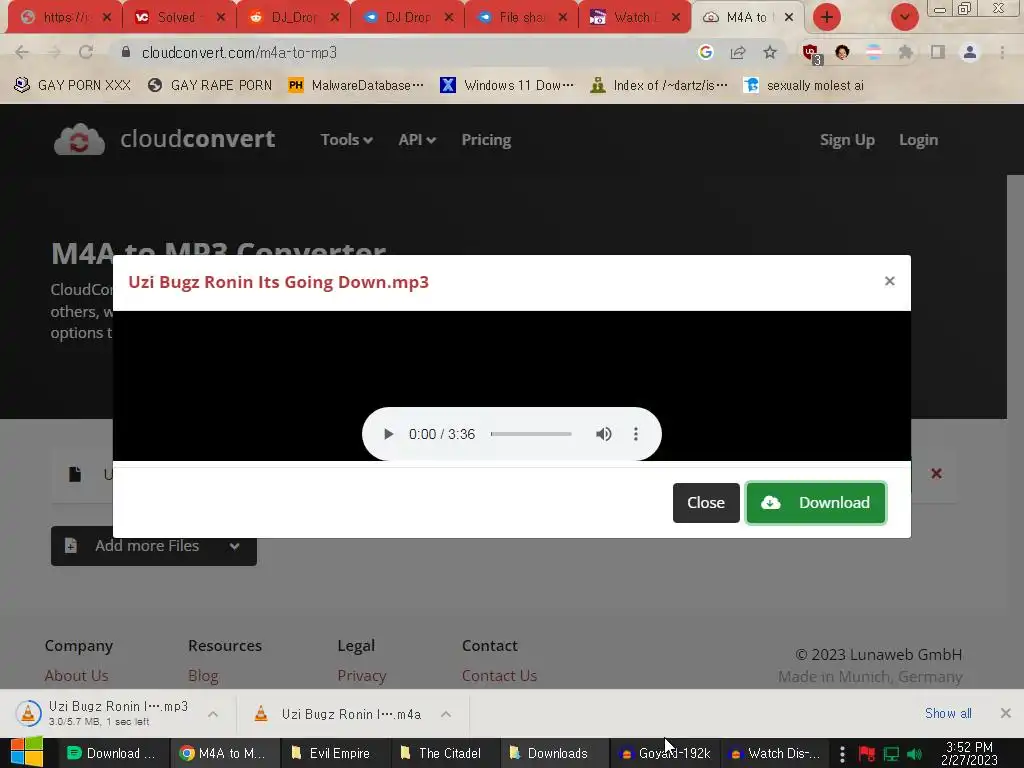Open the Extensions puzzle icon
The height and width of the screenshot is (768, 1024).
(x=905, y=52)
